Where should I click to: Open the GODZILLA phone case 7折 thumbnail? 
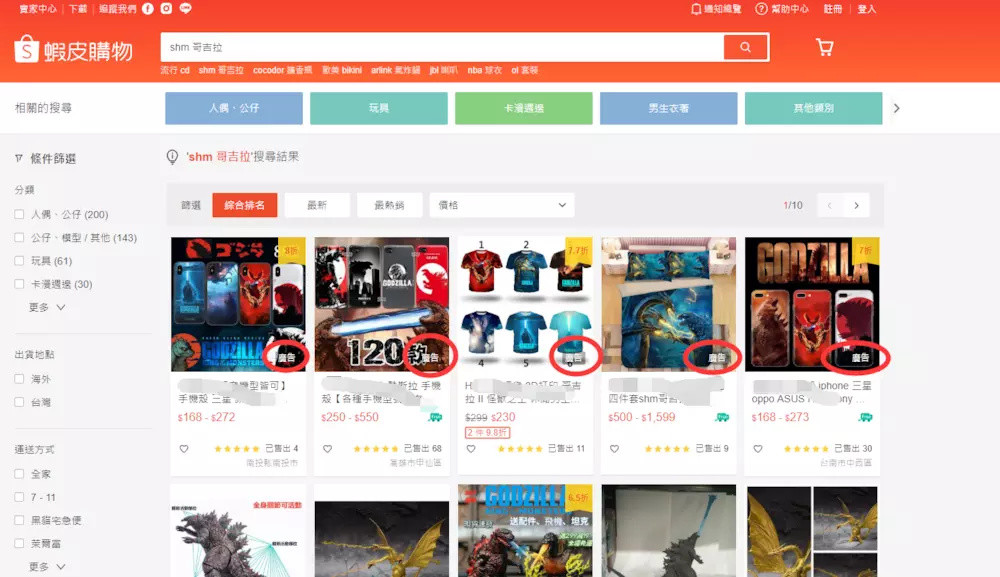point(812,304)
